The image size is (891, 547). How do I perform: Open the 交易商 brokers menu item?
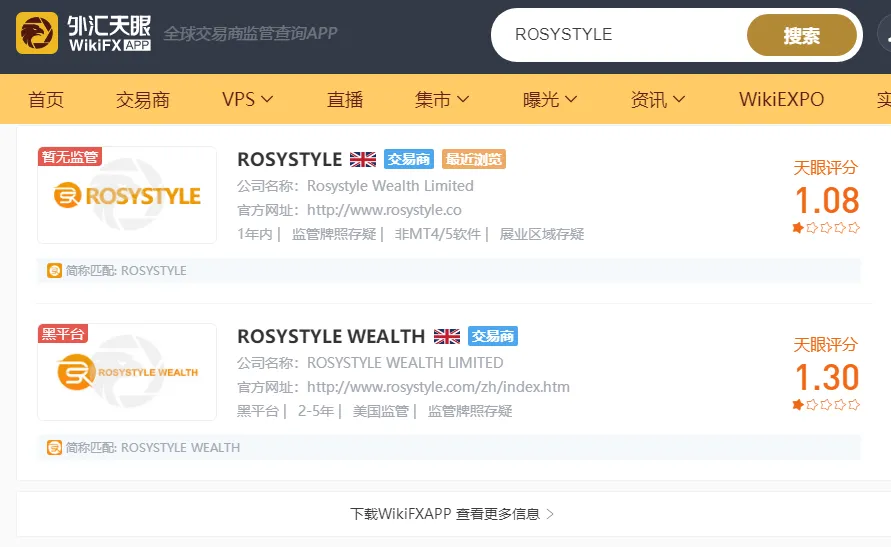(143, 99)
